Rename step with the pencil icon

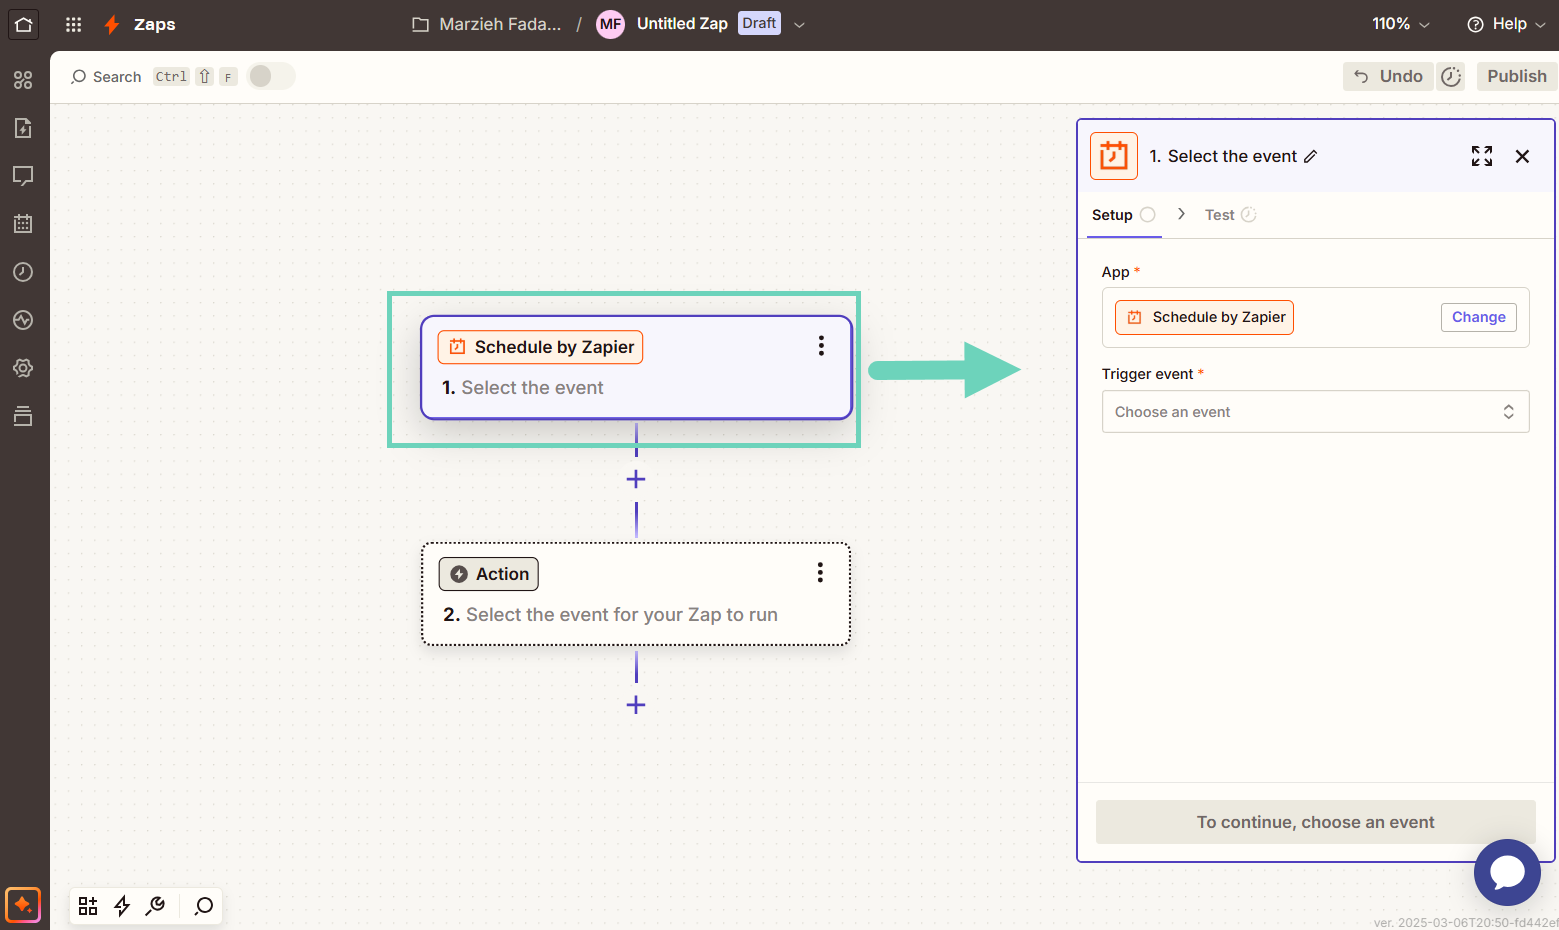(x=1311, y=157)
